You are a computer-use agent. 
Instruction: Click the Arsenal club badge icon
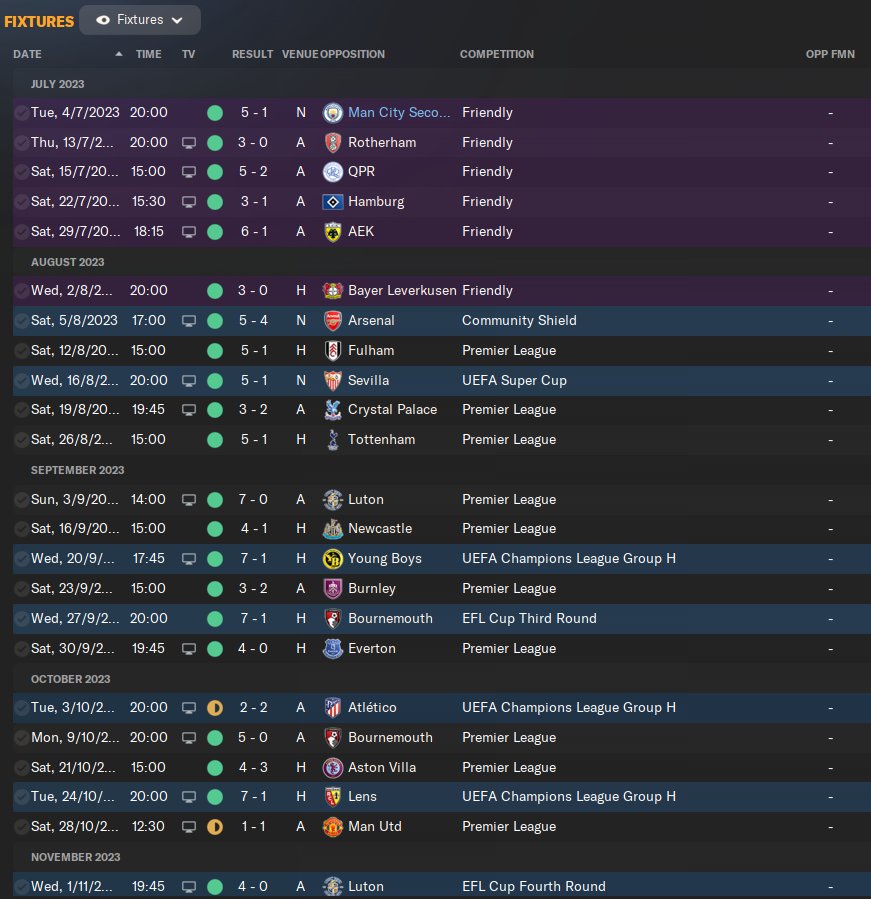click(333, 321)
